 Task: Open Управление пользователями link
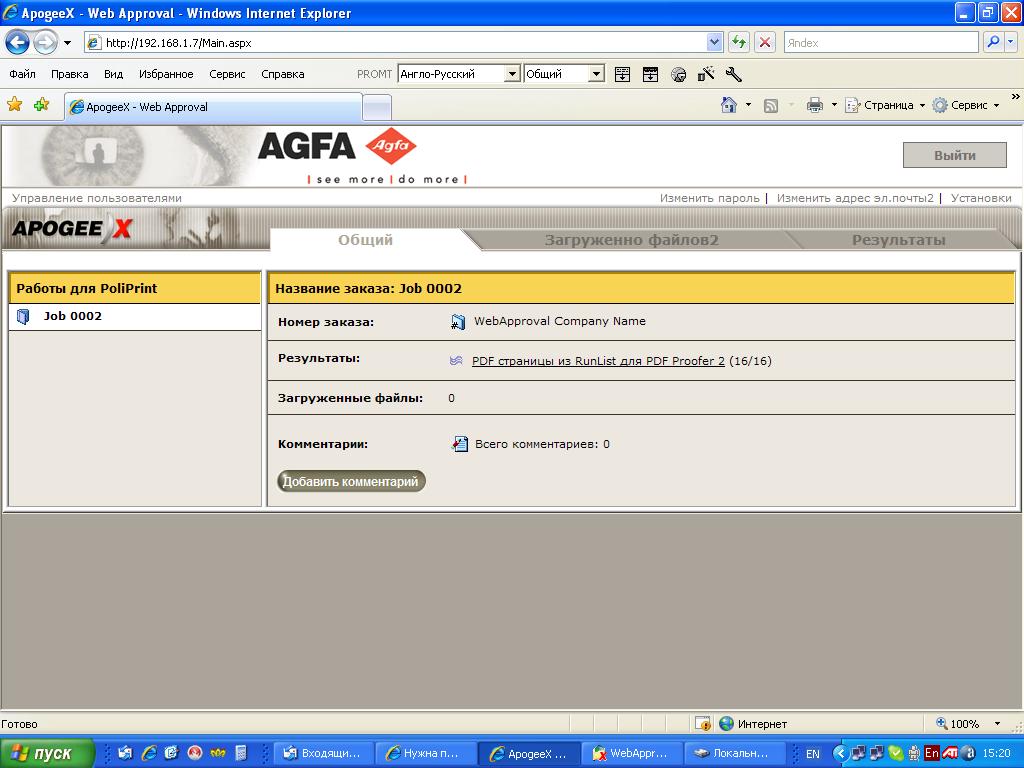(x=97, y=198)
